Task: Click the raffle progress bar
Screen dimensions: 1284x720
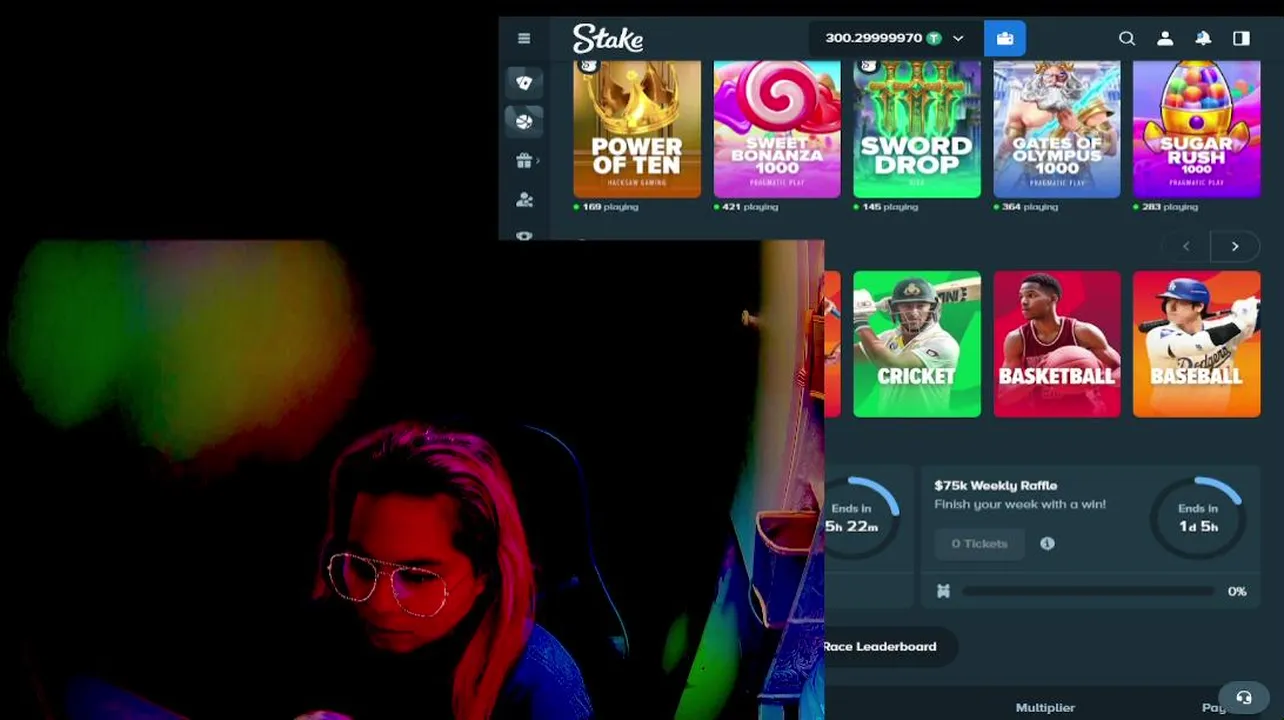Action: coord(1089,591)
